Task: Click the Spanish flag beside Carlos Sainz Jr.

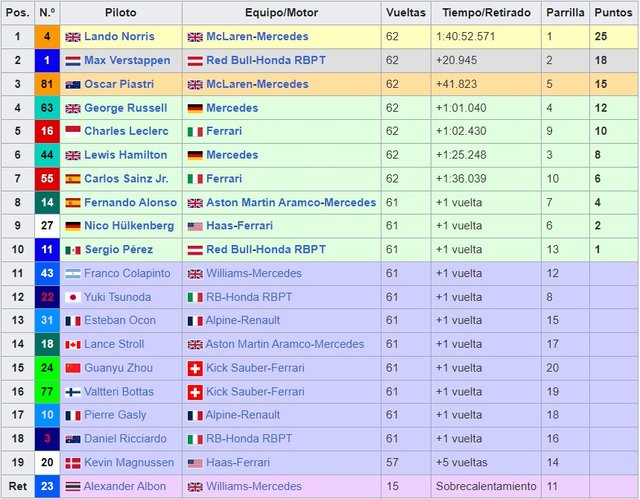Action: [73, 179]
